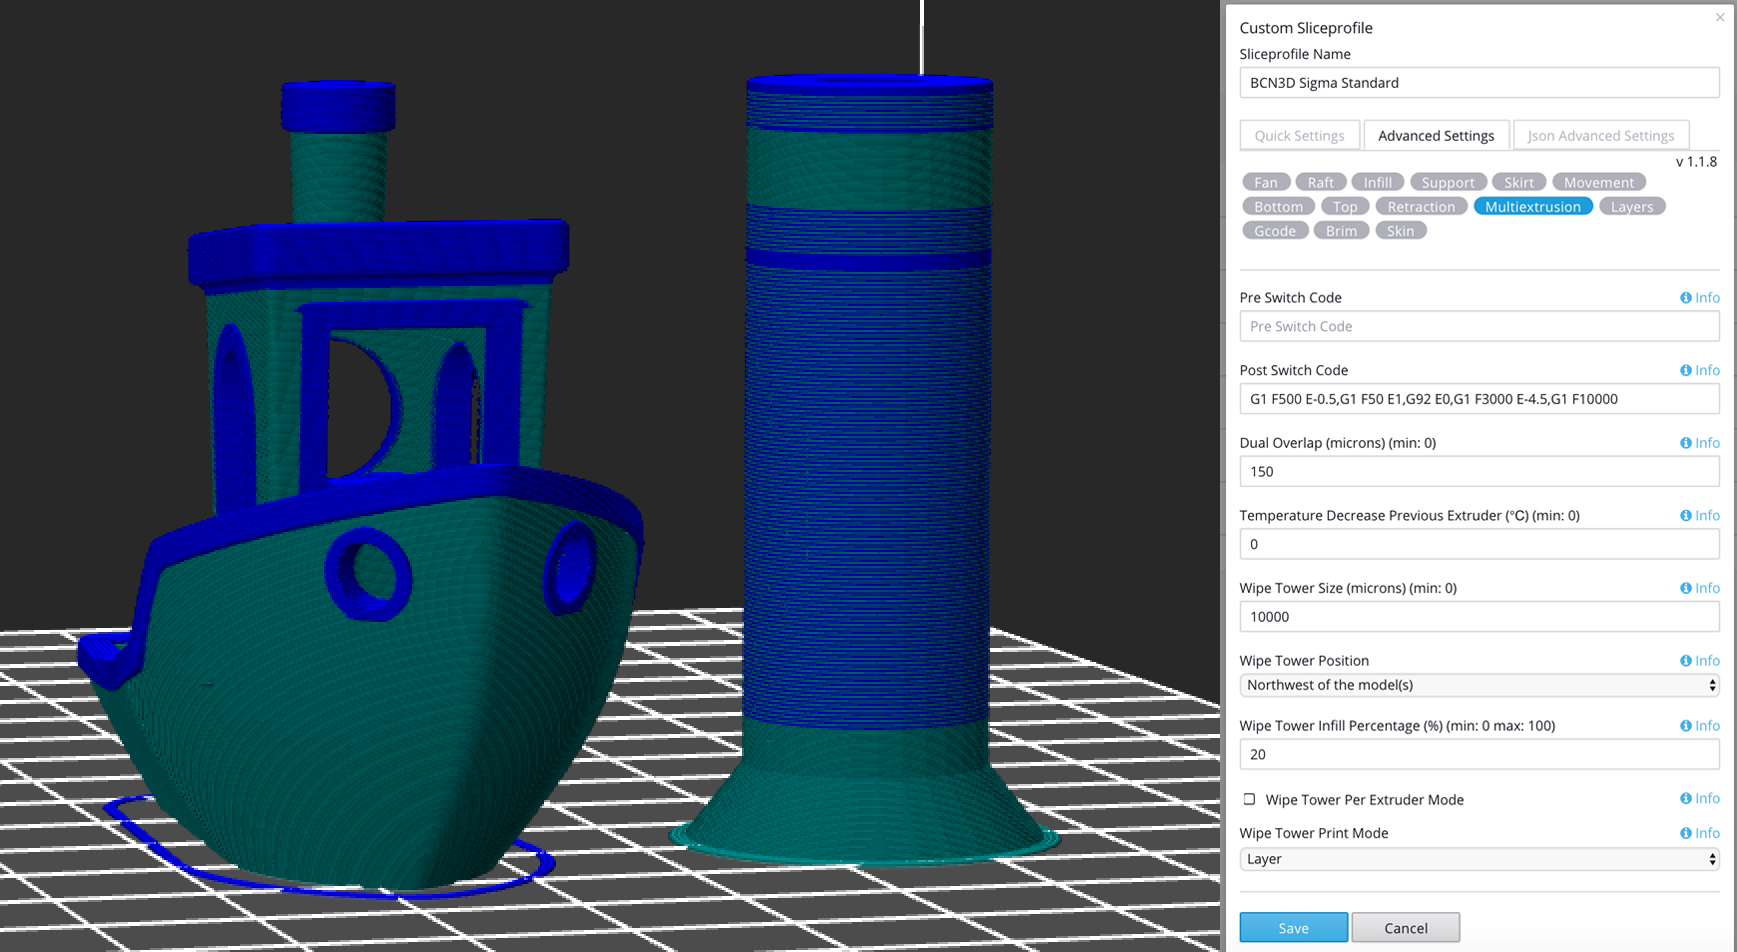This screenshot has width=1737, height=952.
Task: Switch to the Quick Settings tab
Action: pos(1299,135)
